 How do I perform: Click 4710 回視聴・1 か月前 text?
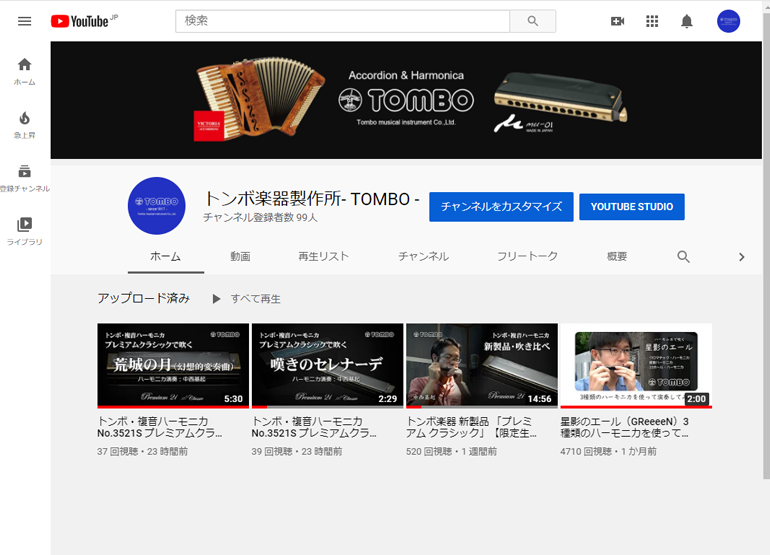[x=608, y=451]
